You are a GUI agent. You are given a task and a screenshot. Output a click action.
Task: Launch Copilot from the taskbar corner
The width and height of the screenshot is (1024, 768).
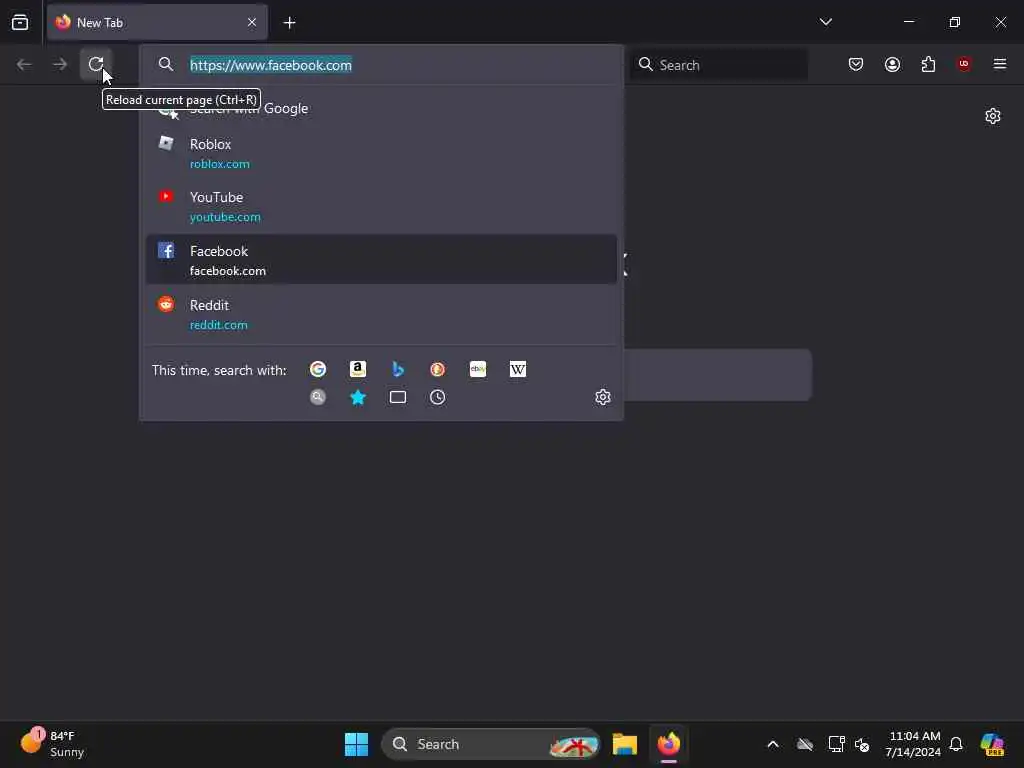pos(993,744)
